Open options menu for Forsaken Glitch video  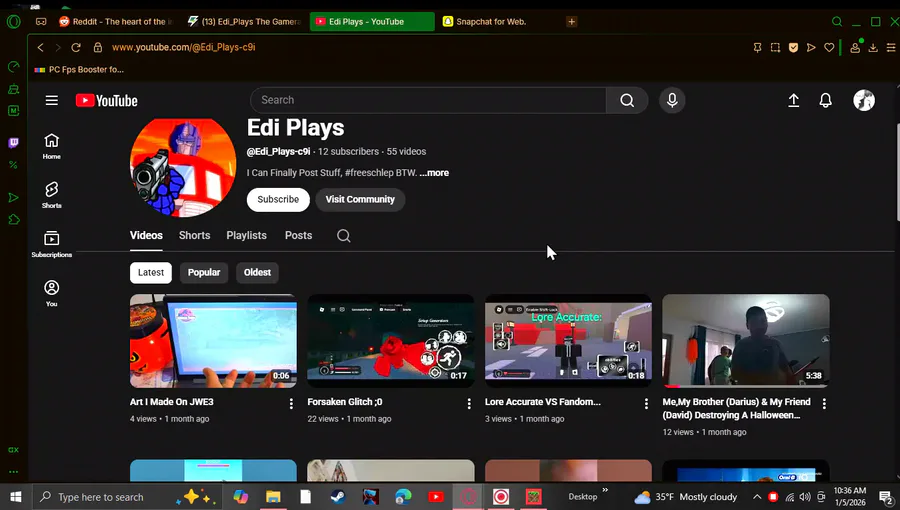469,404
